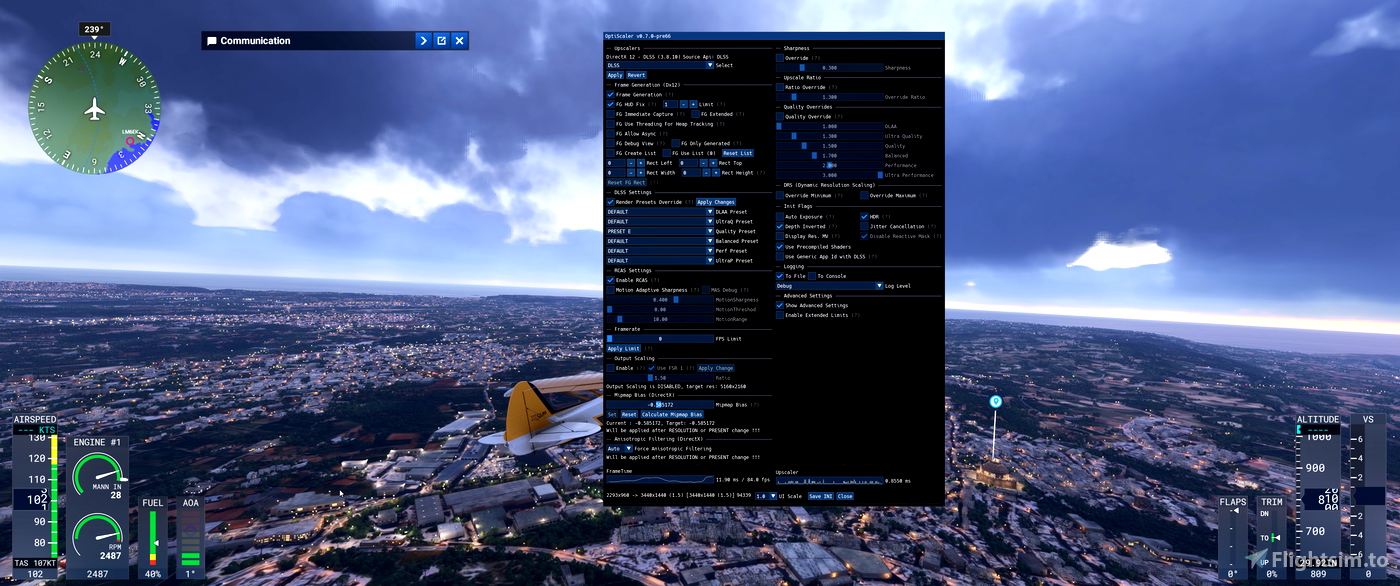Disable Show Advanced Settings

point(779,305)
